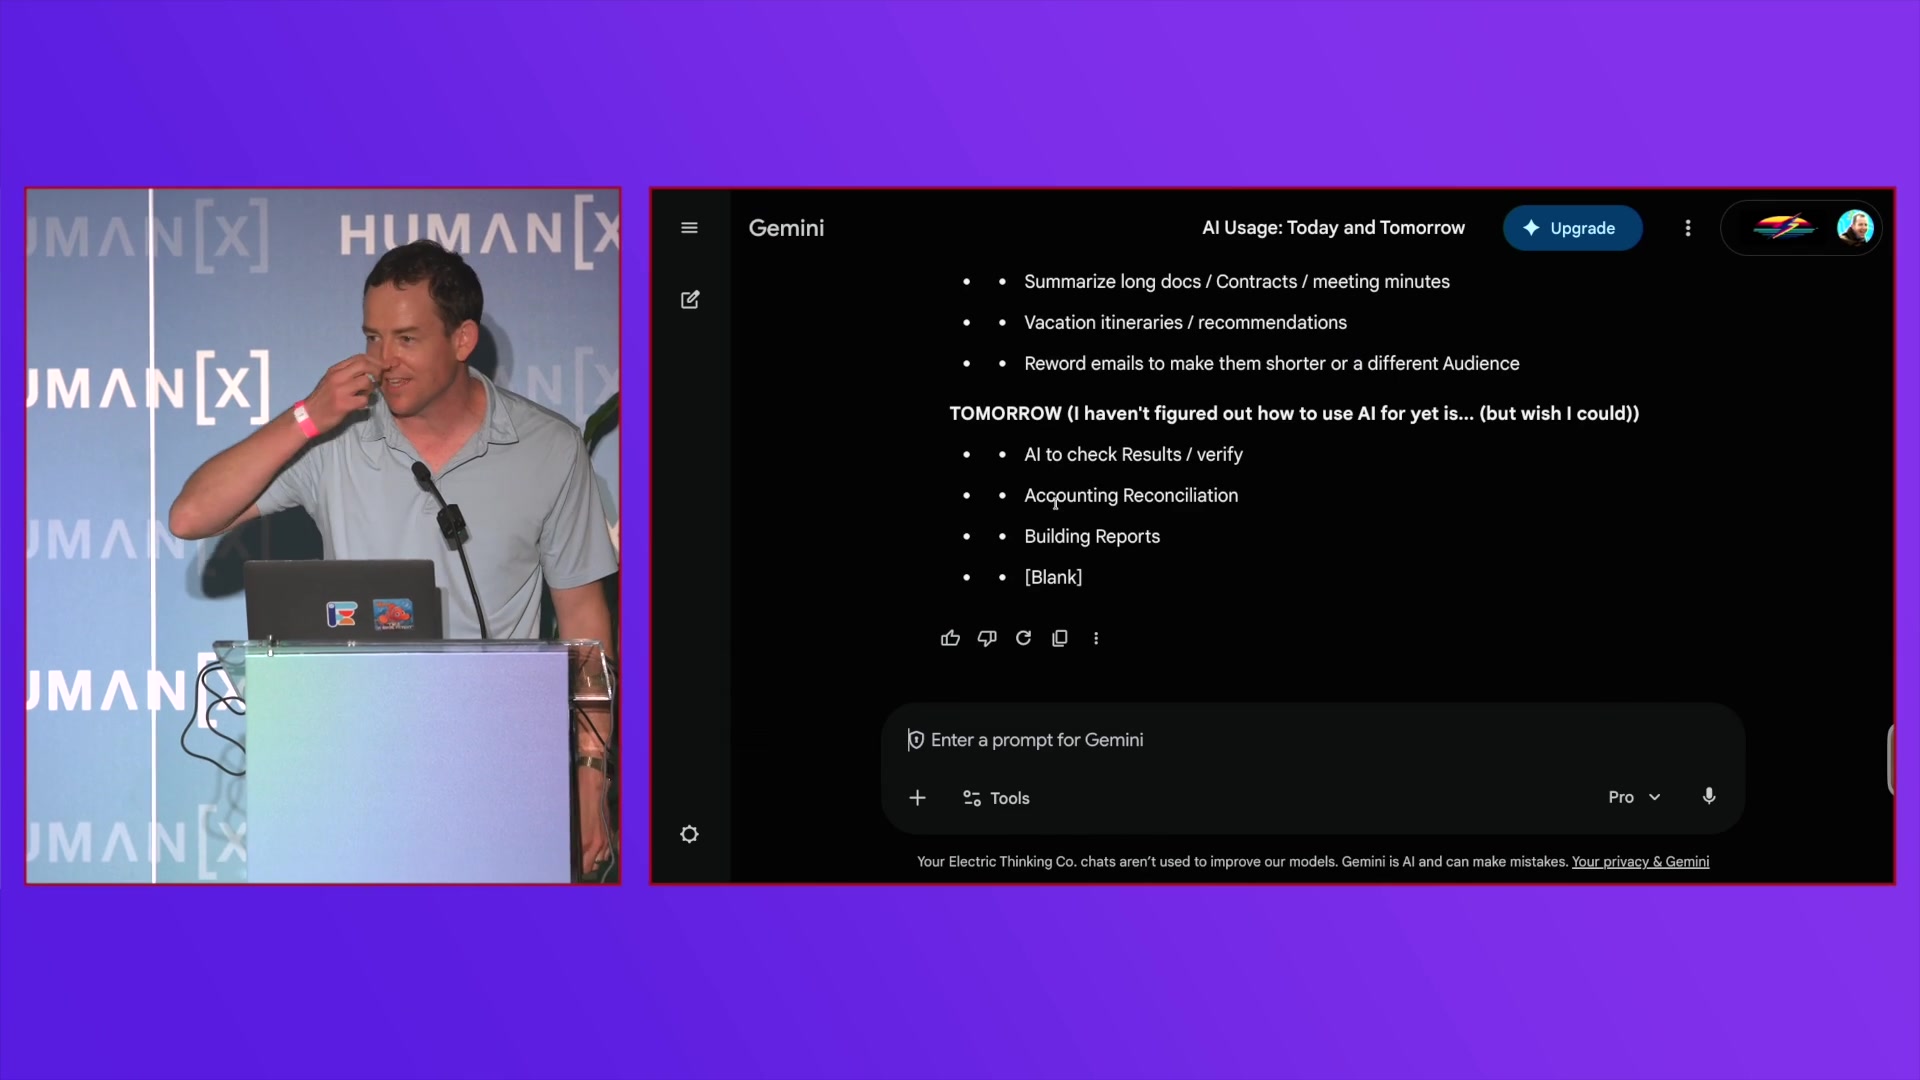The image size is (1920, 1080).
Task: Give thumbs down to the response
Action: [x=987, y=638]
